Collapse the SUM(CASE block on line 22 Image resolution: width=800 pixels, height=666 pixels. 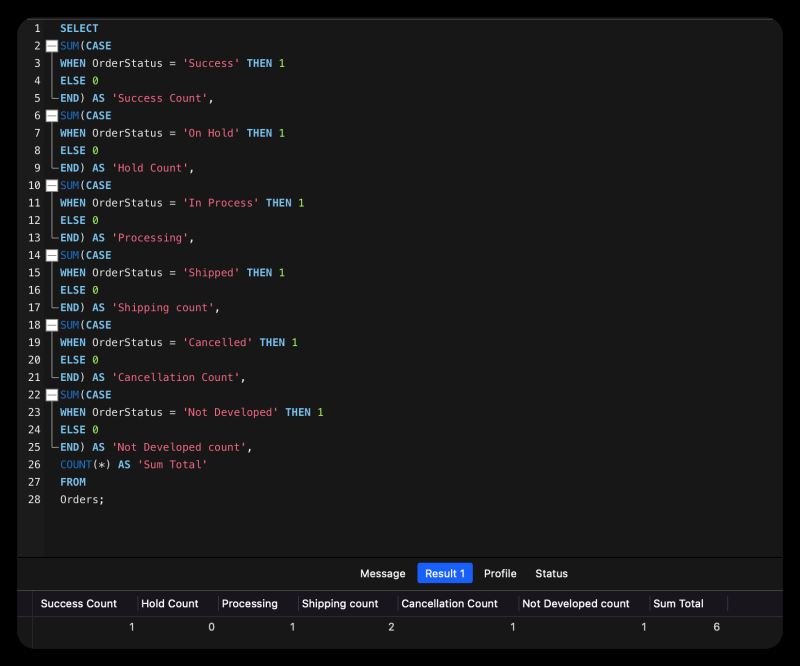(x=52, y=395)
